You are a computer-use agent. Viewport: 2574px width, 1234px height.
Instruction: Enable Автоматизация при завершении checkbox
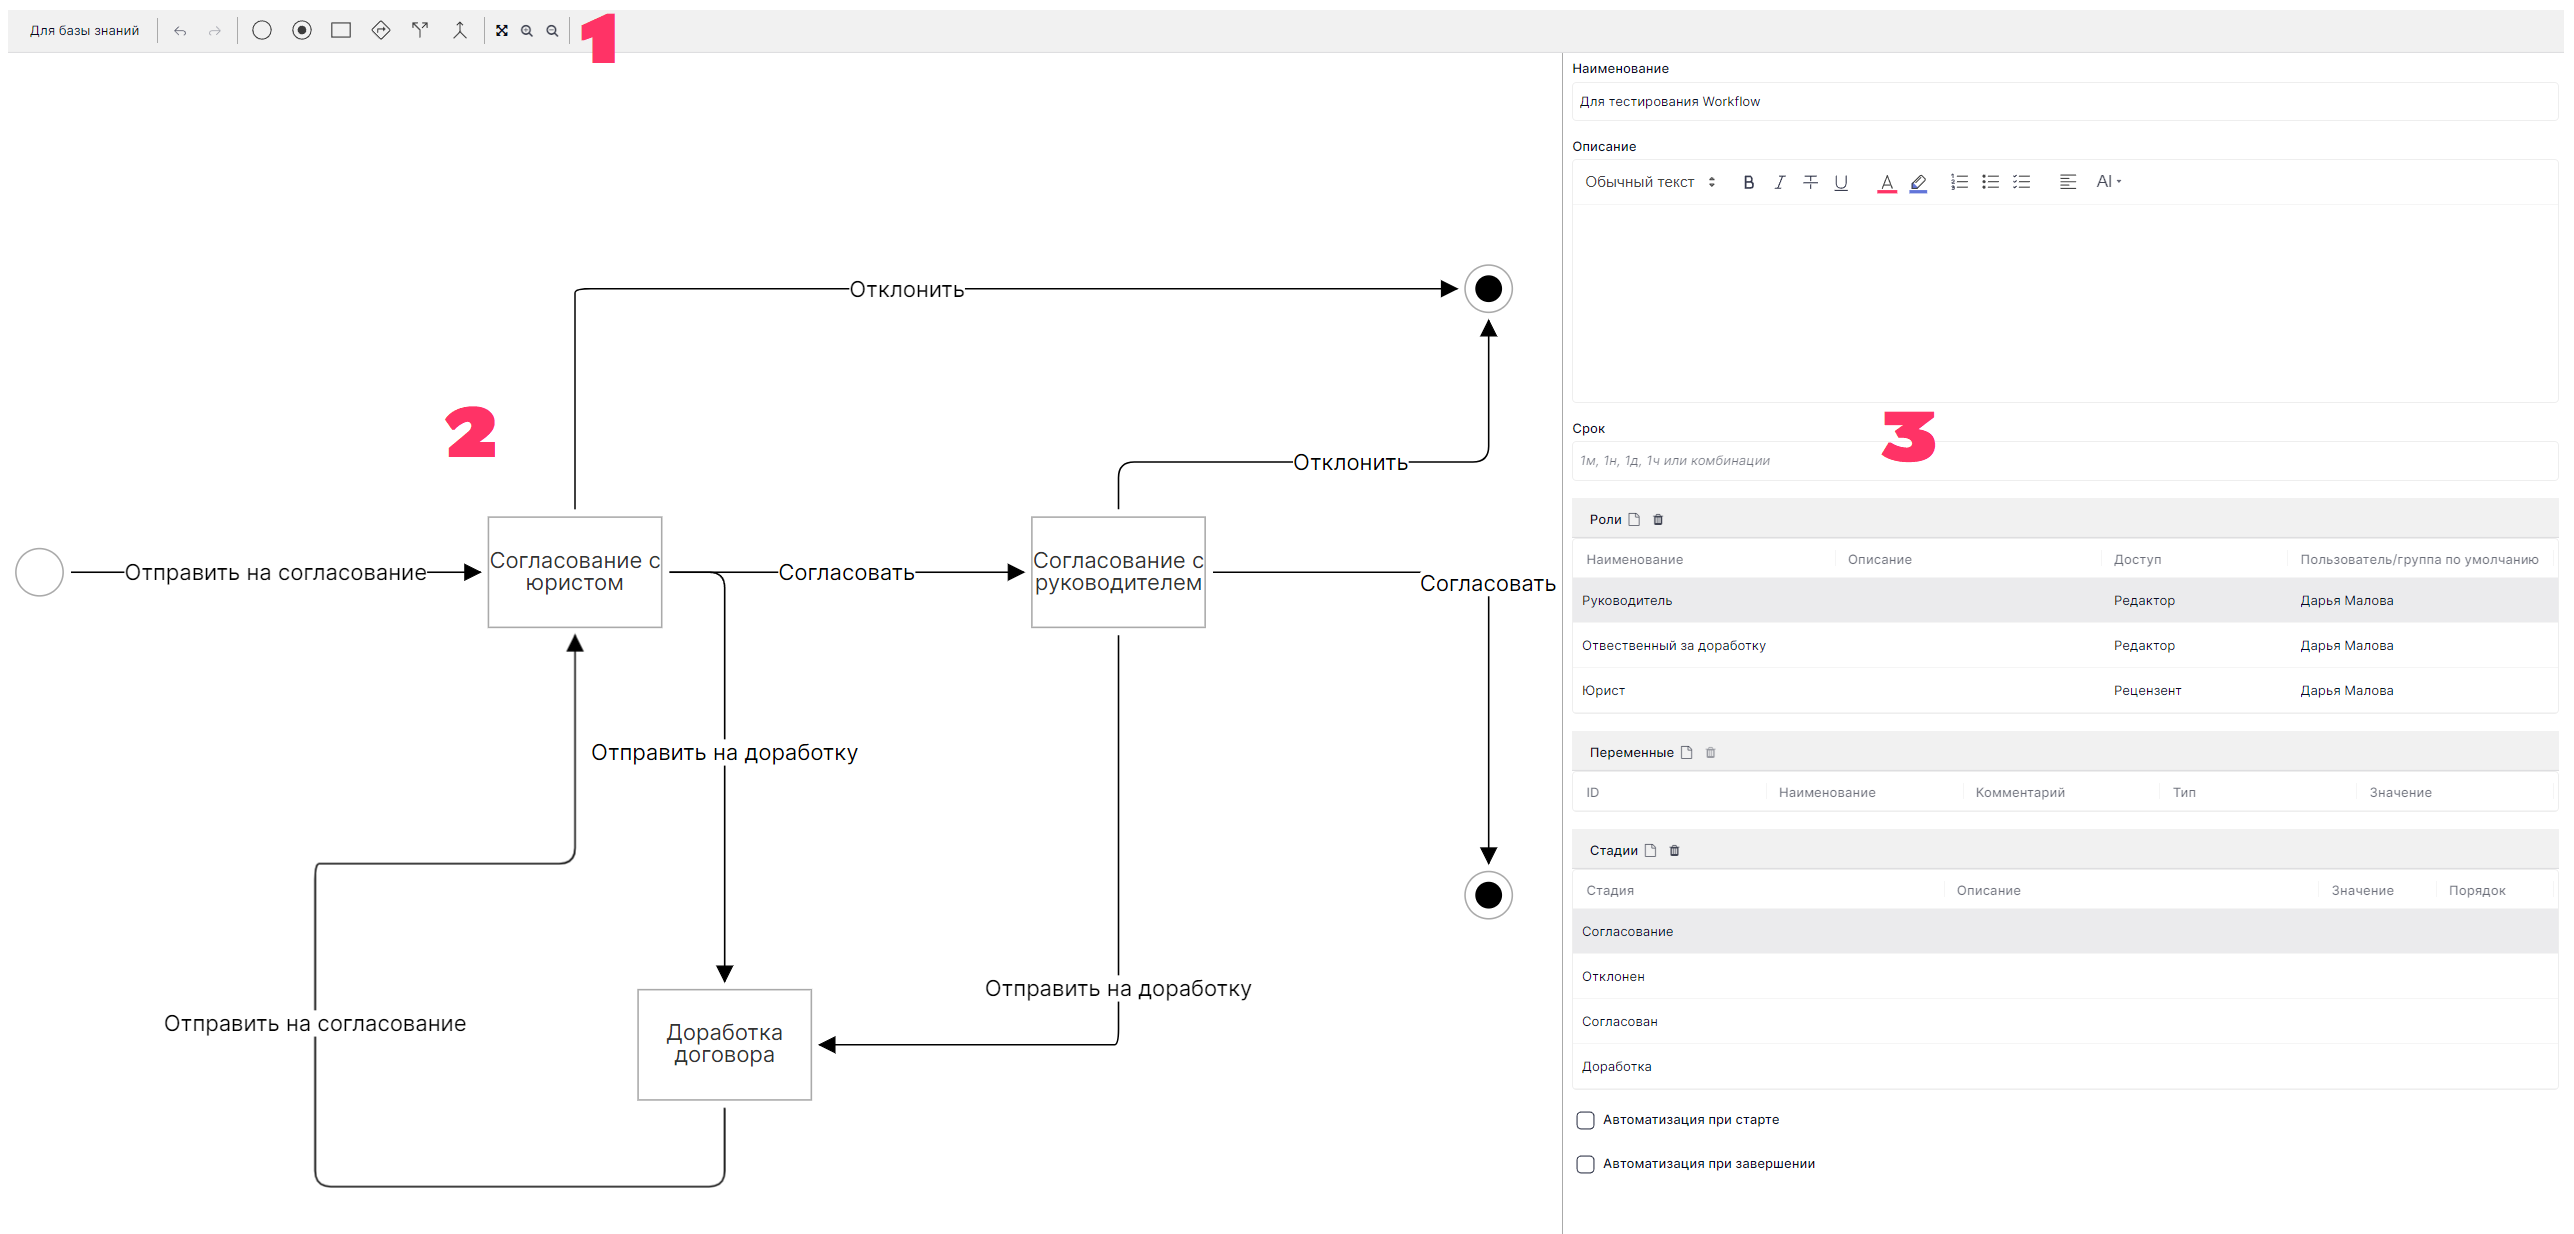(x=1585, y=1164)
